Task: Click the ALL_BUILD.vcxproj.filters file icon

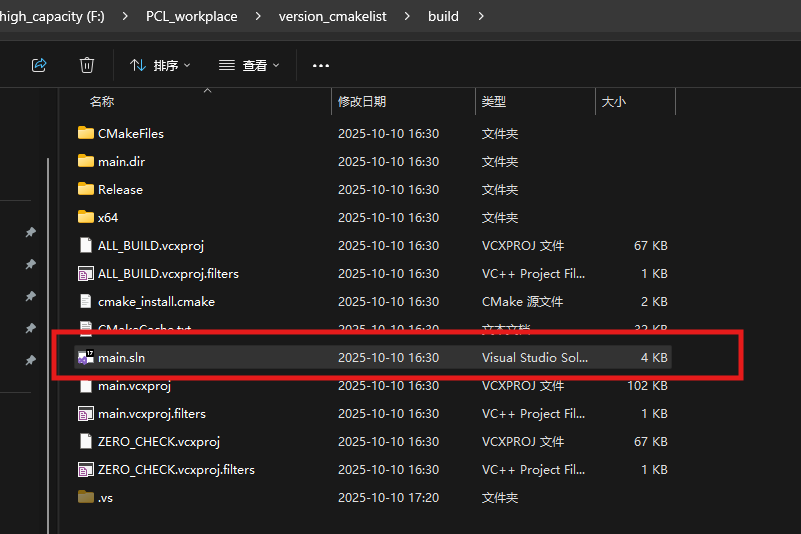Action: point(86,273)
